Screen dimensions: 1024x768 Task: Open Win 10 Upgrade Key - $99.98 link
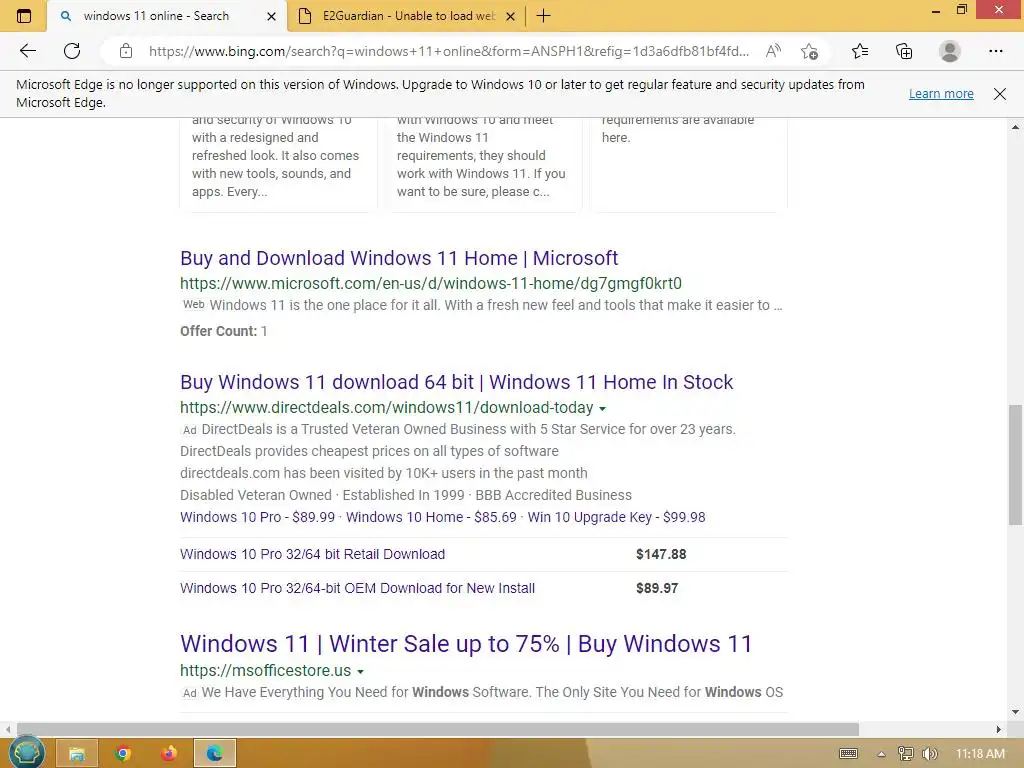pos(616,517)
